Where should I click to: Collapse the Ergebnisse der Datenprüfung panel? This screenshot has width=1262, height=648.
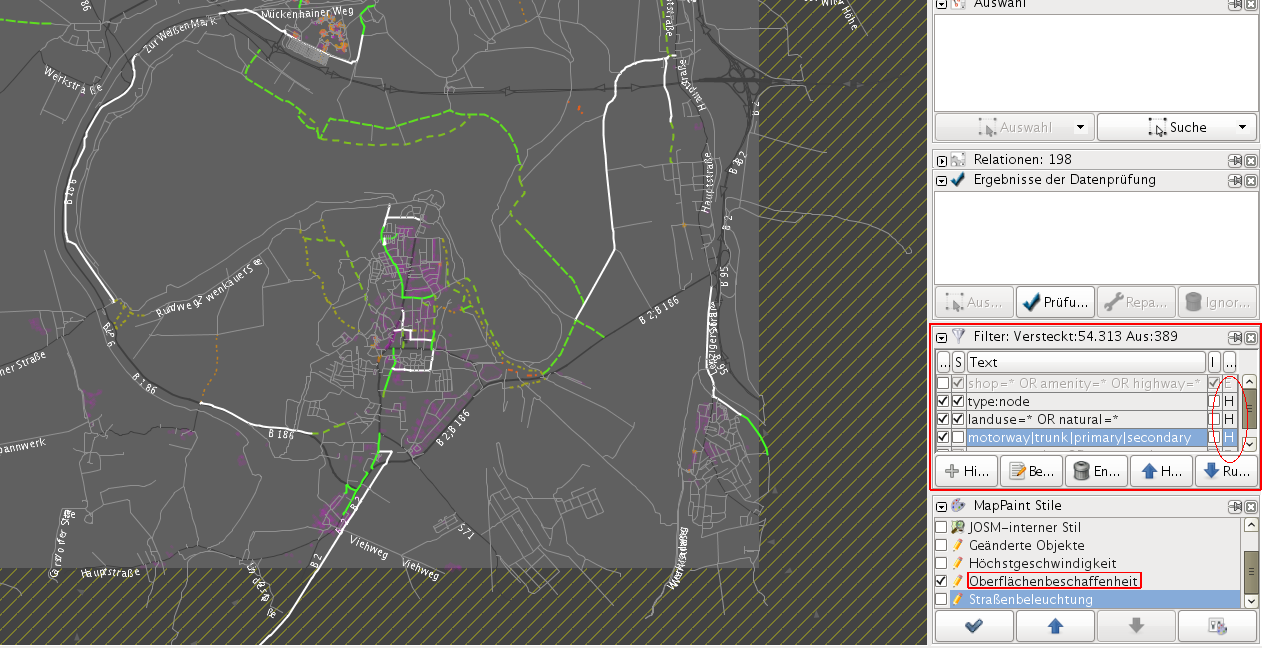pyautogui.click(x=941, y=180)
